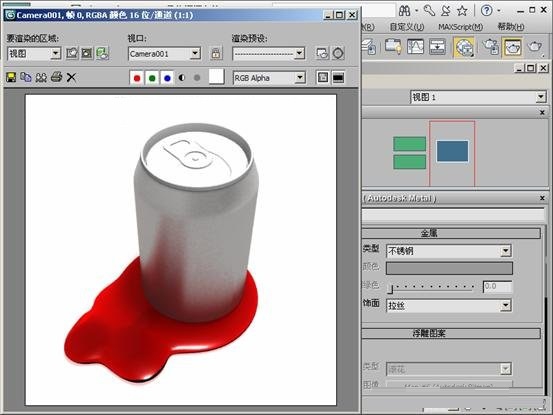The height and width of the screenshot is (415, 553).
Task: Open the disabled 类型 dropdown under 浮雕图案
Action: (x=449, y=369)
